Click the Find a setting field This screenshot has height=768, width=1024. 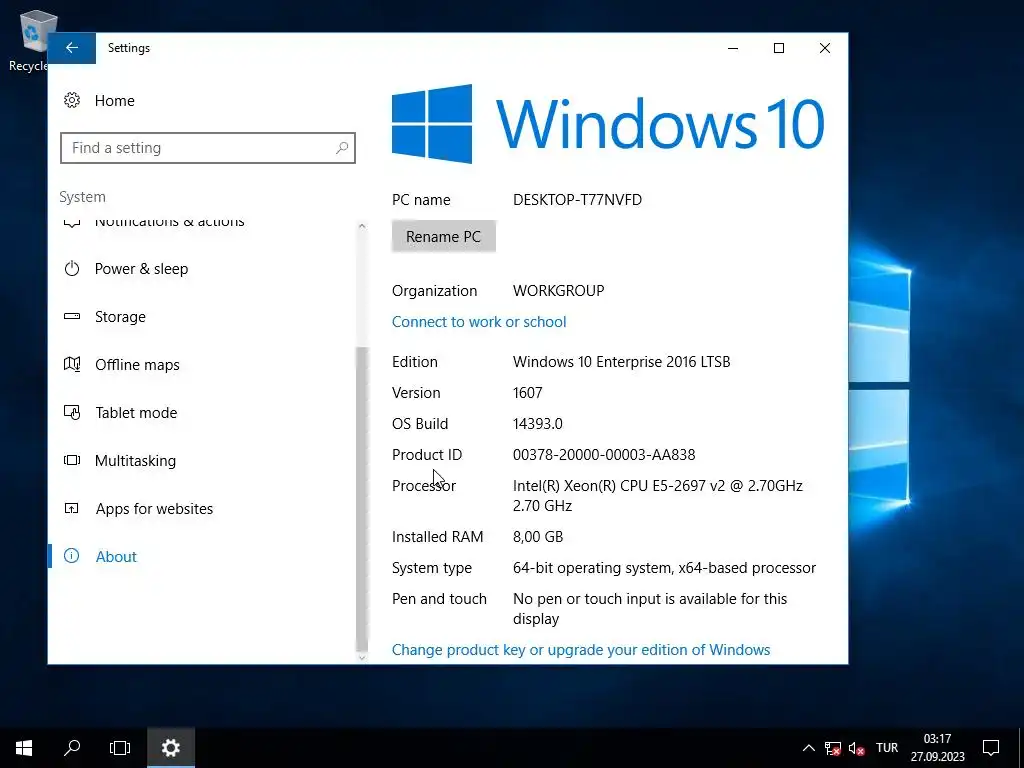coord(208,148)
